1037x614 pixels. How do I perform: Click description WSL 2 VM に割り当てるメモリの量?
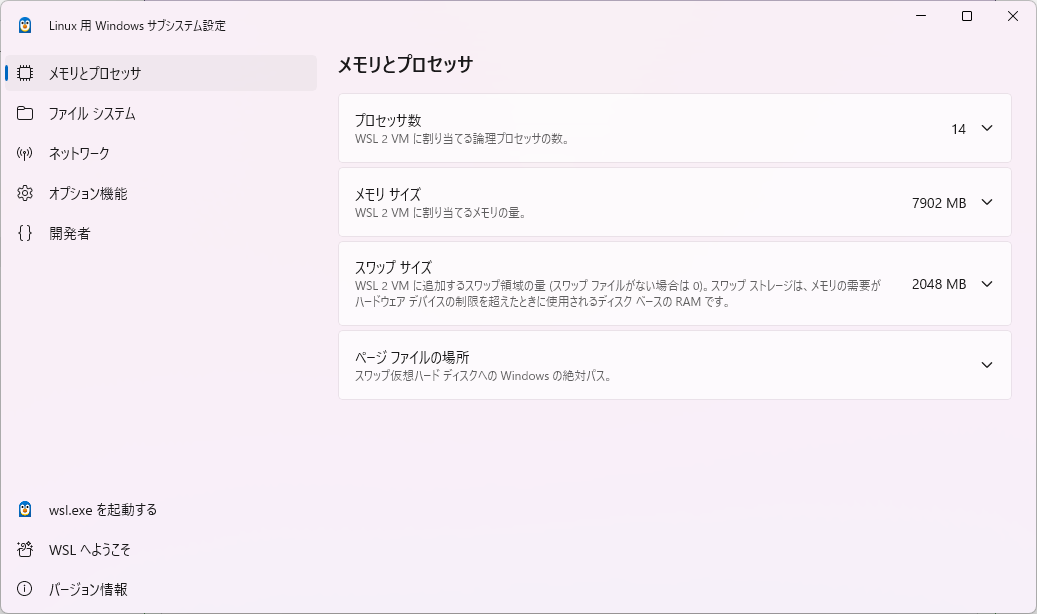(440, 213)
